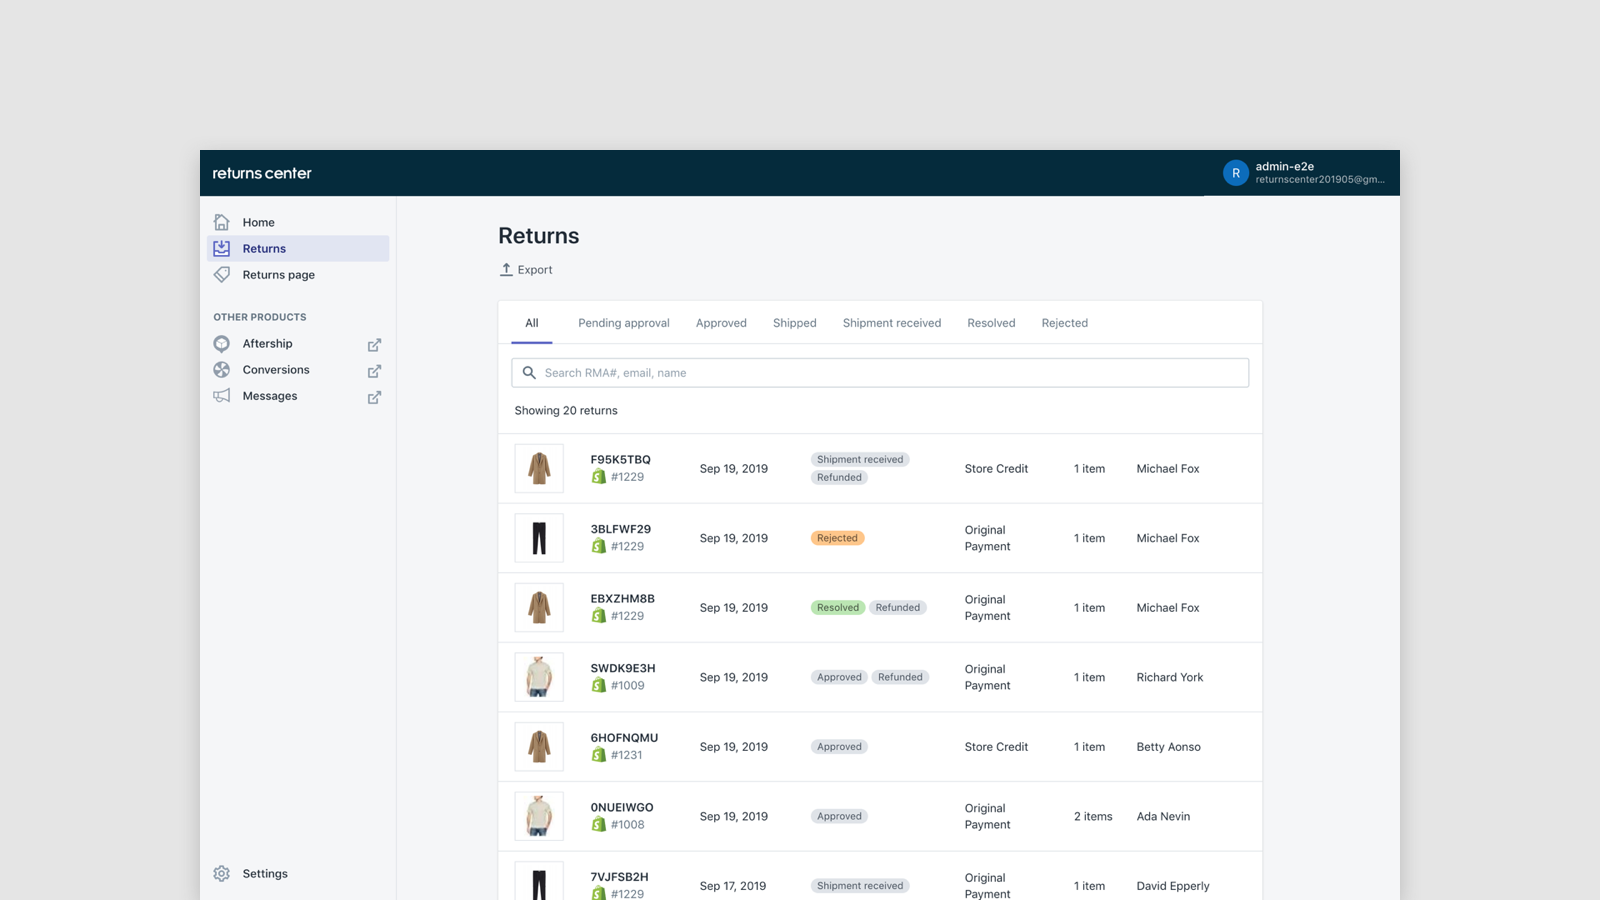1600x900 pixels.
Task: Click coat thumbnail for EBXZHM8B
Action: (x=539, y=607)
